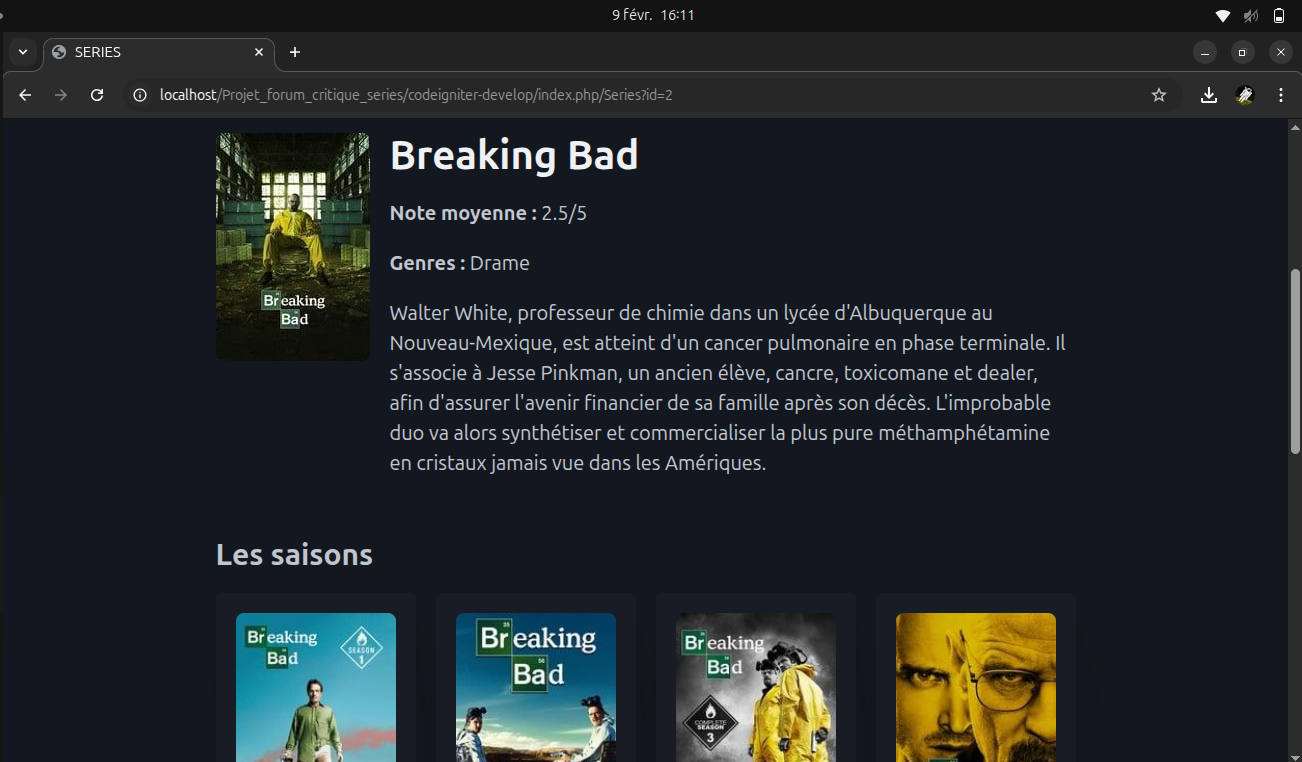This screenshot has width=1302, height=762.
Task: Expand the tab search dropdown arrow
Action: [23, 52]
